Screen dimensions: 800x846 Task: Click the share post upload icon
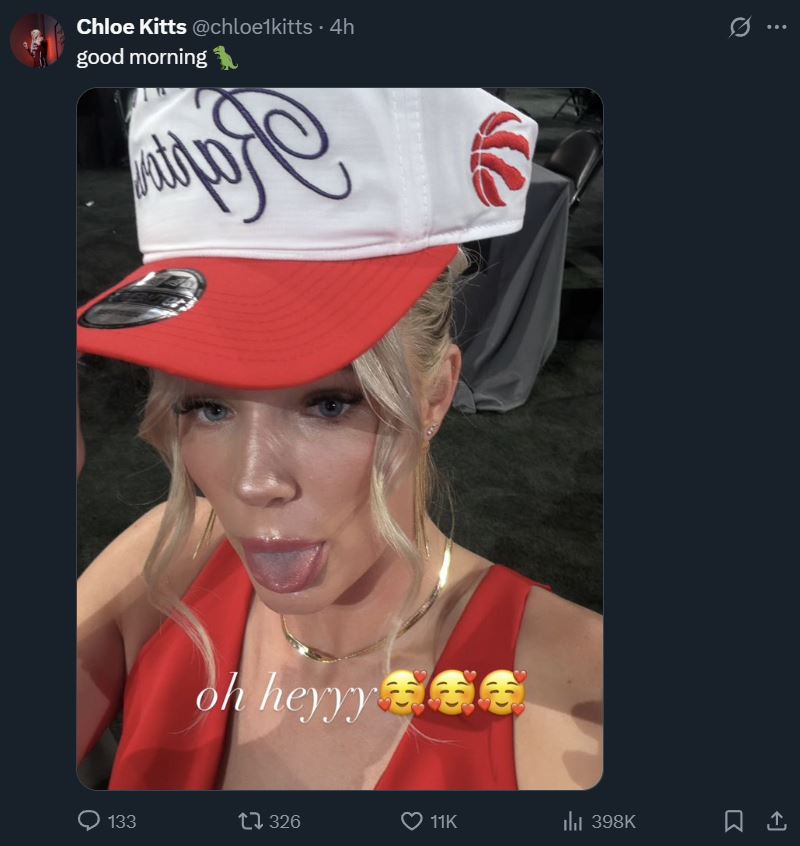click(x=776, y=821)
